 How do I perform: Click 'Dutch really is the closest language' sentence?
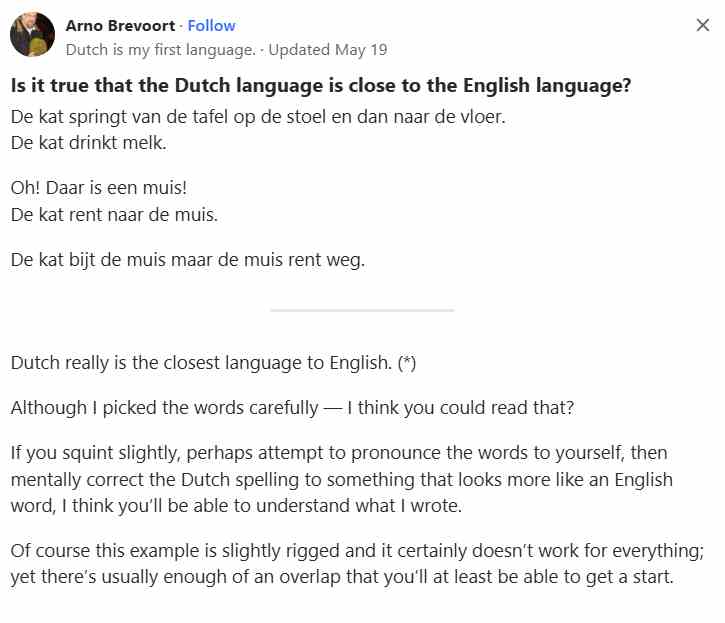click(201, 363)
